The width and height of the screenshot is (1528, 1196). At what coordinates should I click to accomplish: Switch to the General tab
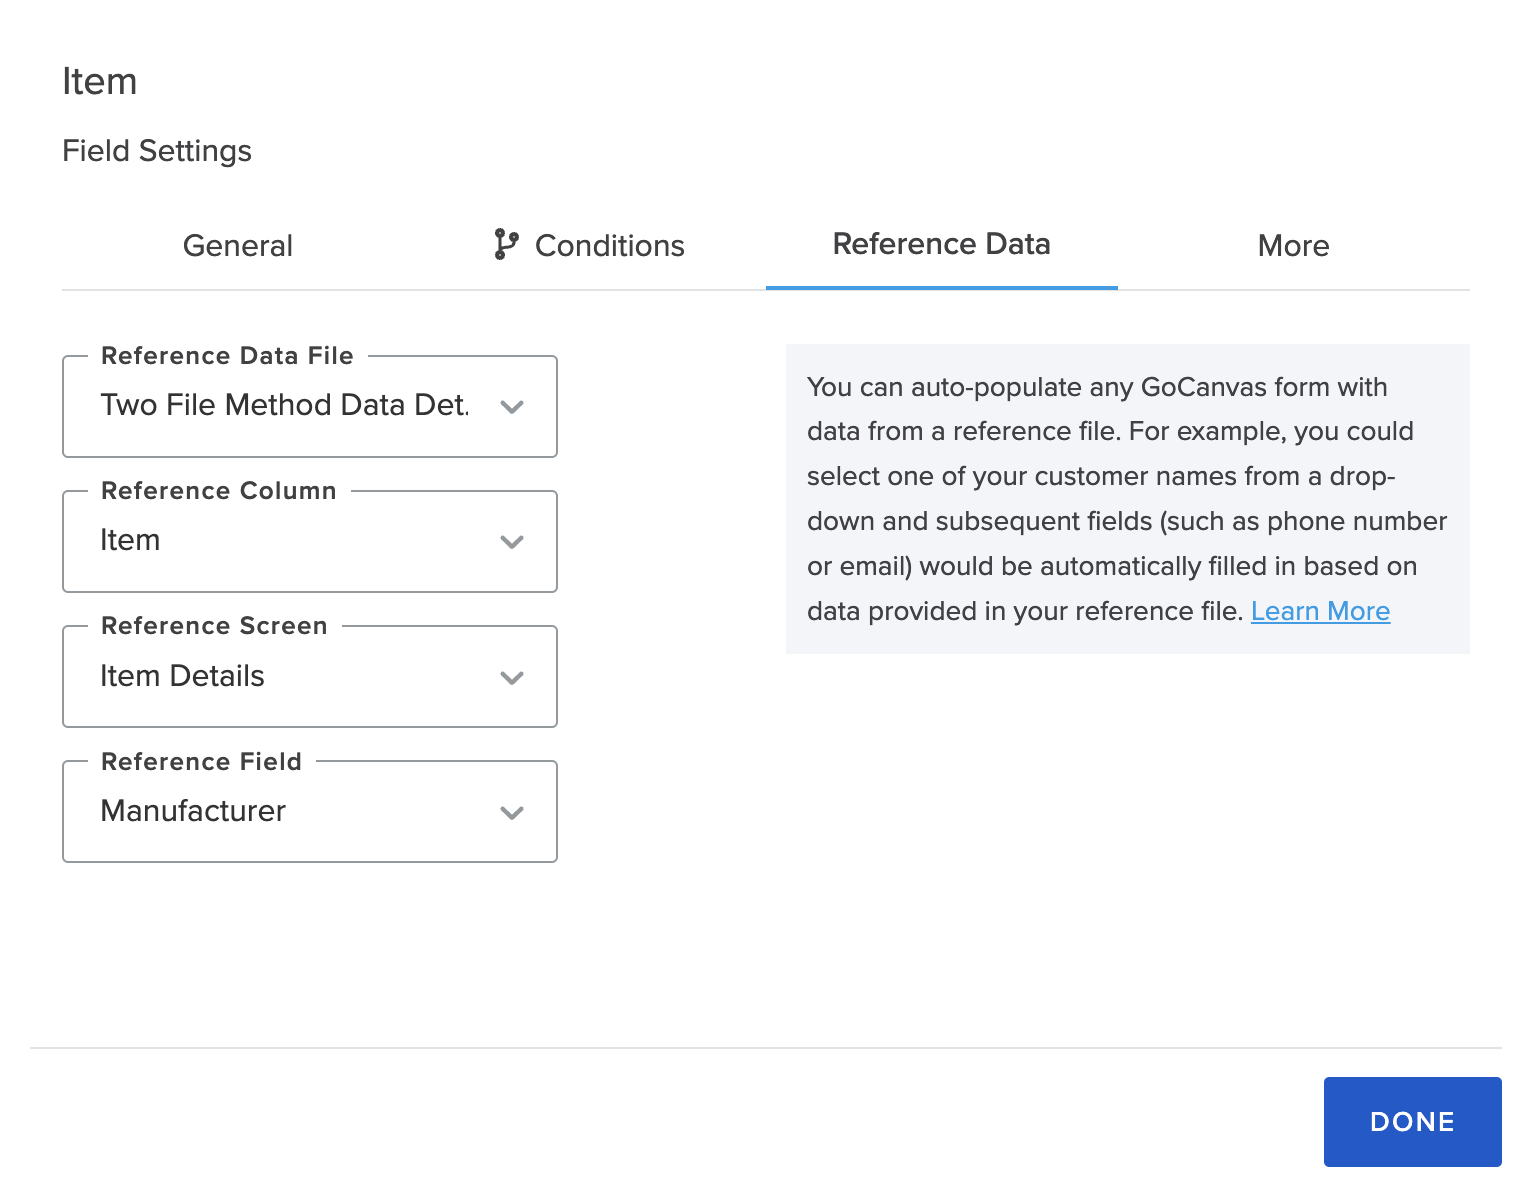pos(237,245)
